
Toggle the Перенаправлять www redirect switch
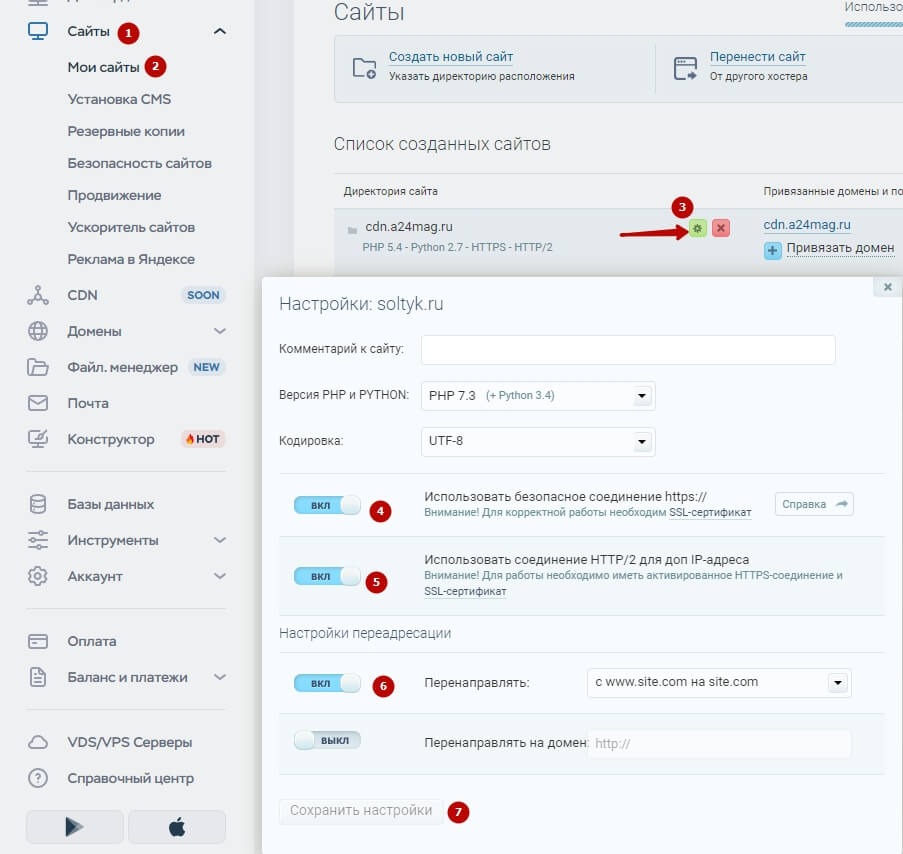pyautogui.click(x=327, y=683)
